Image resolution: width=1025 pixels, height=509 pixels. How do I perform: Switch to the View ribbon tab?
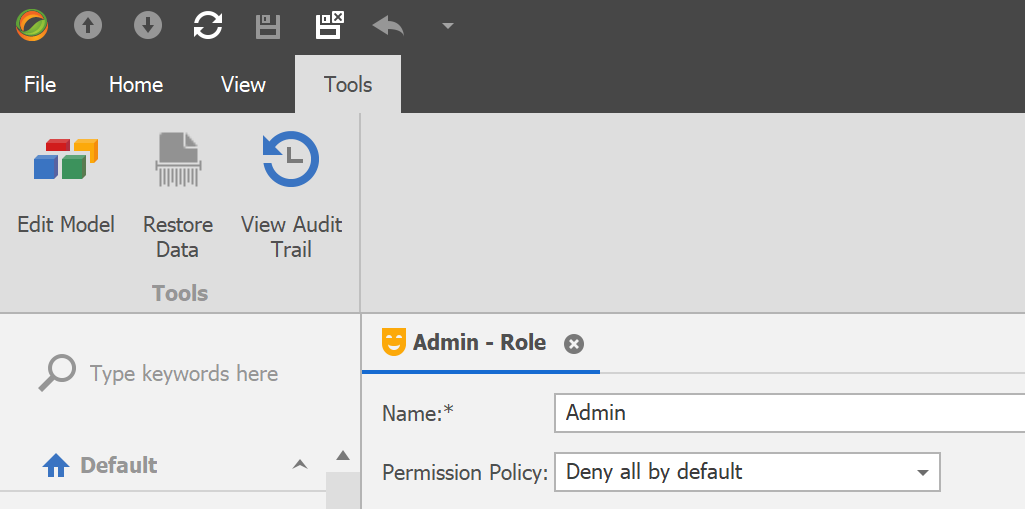point(243,84)
